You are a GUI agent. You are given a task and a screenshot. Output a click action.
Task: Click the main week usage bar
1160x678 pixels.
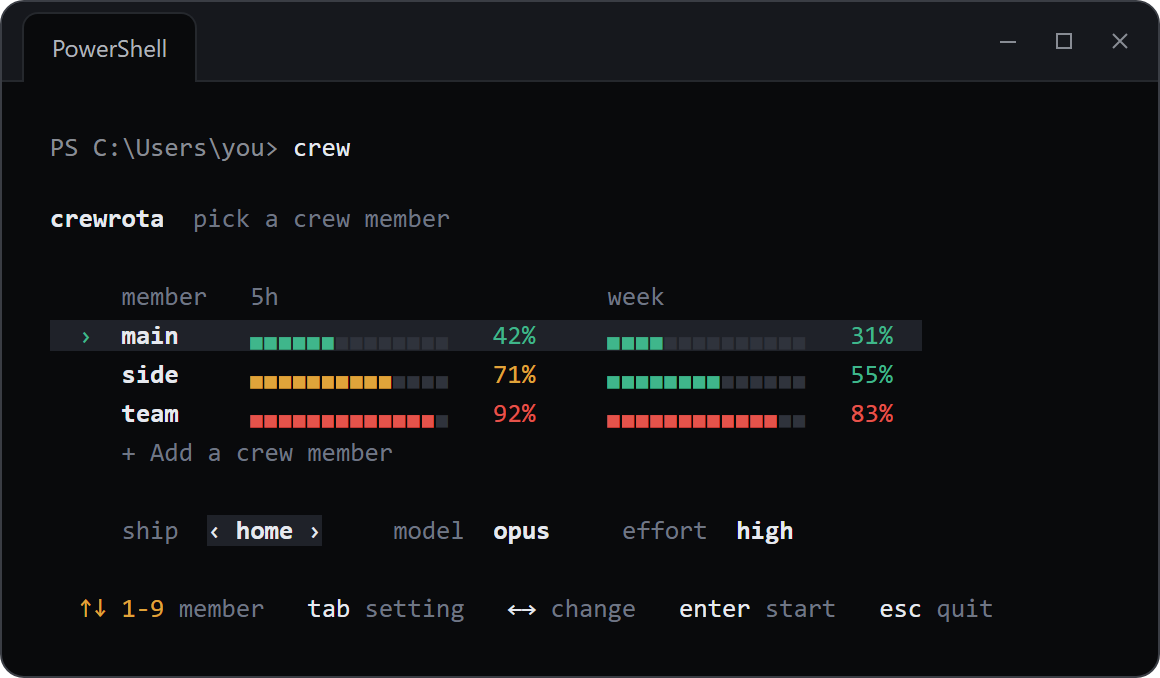tap(706, 343)
